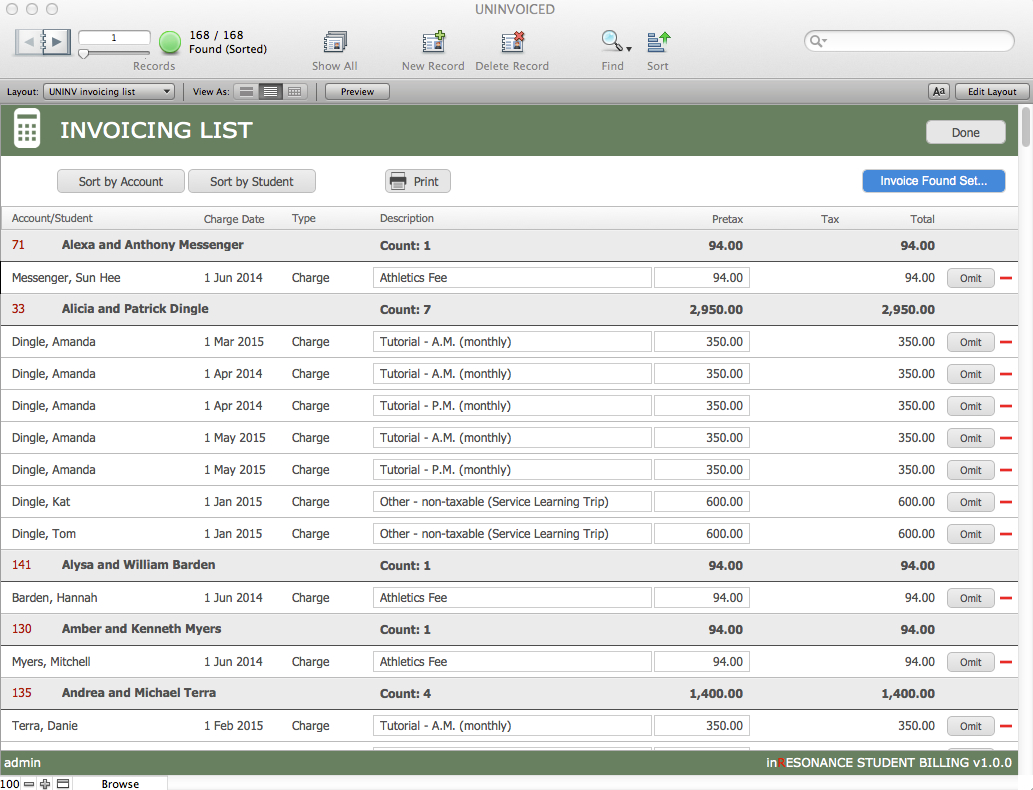Zoom in using the status bar icon
1033x790 pixels.
coord(45,783)
